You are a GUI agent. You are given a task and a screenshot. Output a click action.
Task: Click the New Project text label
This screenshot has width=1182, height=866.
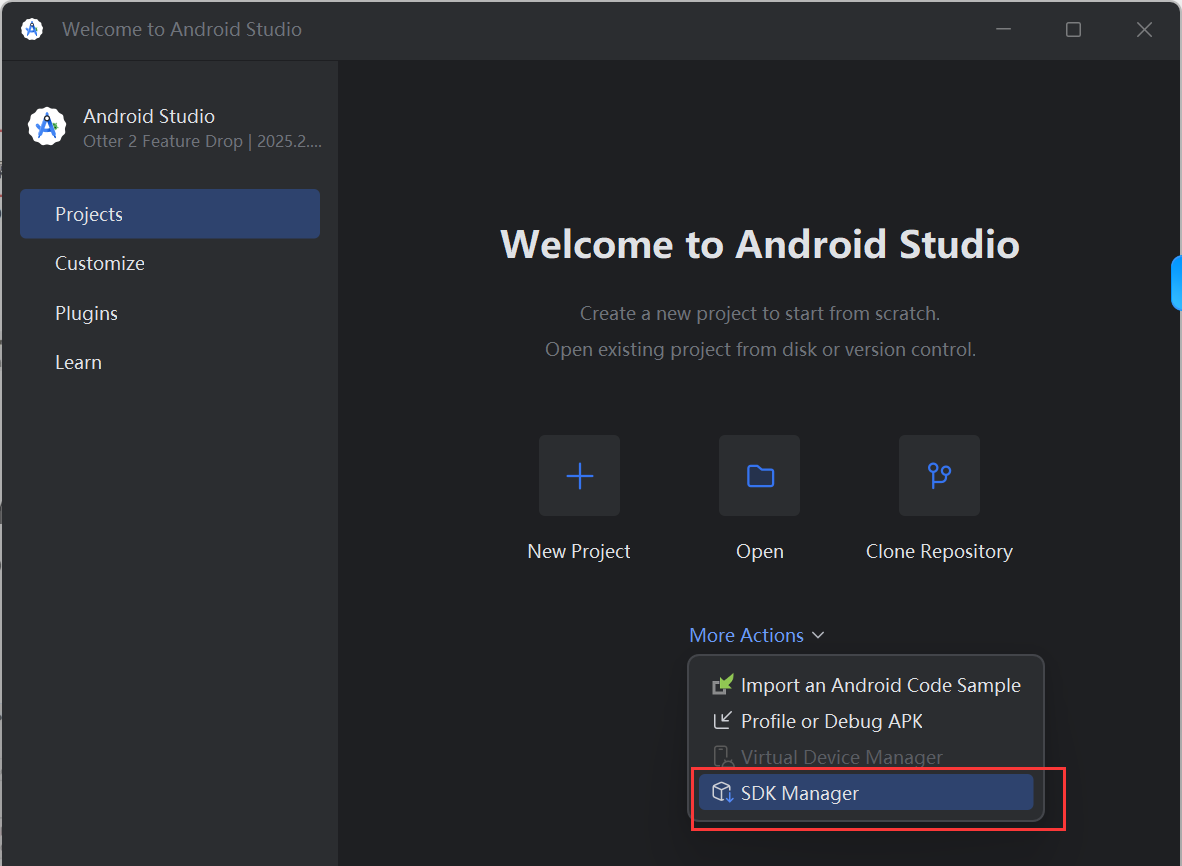(x=579, y=551)
